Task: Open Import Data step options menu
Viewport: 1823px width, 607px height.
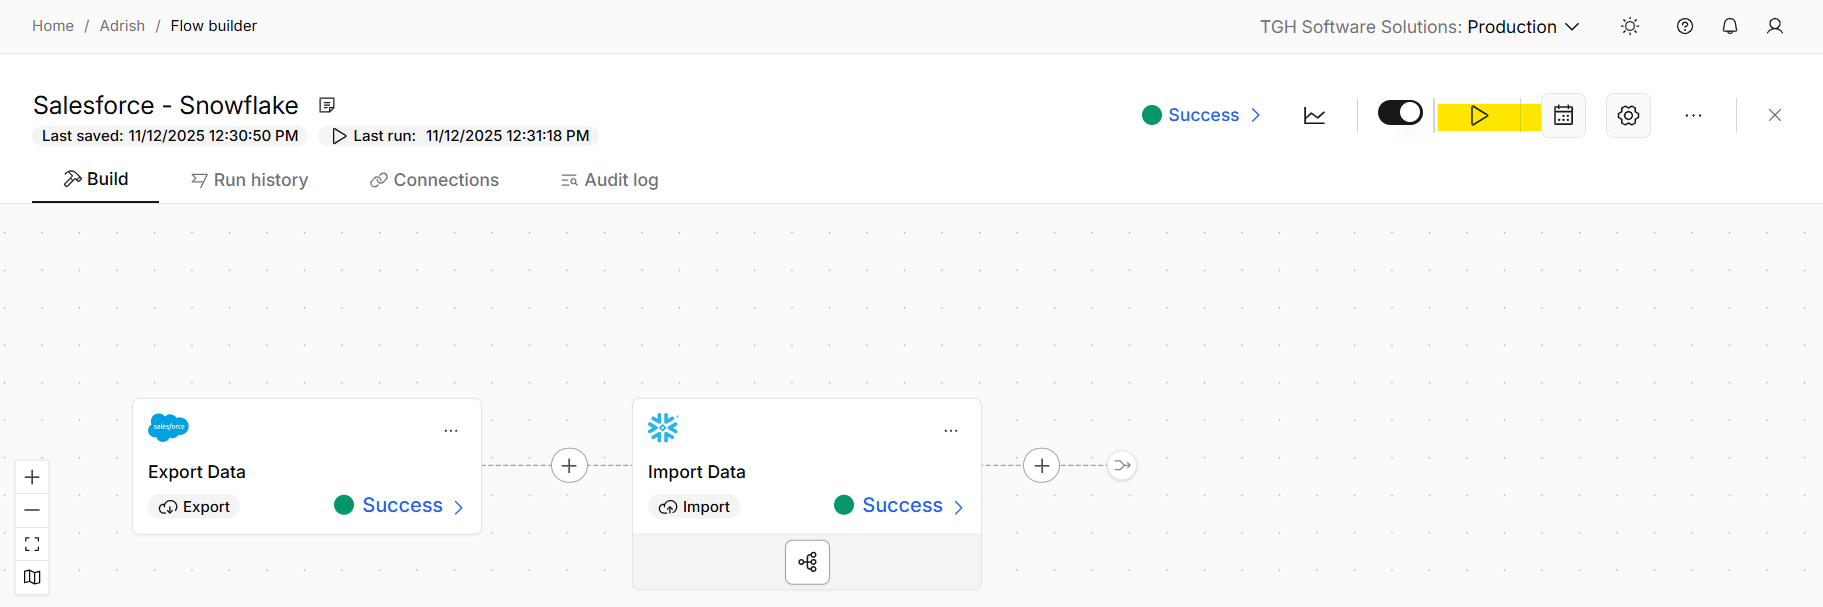Action: point(951,431)
